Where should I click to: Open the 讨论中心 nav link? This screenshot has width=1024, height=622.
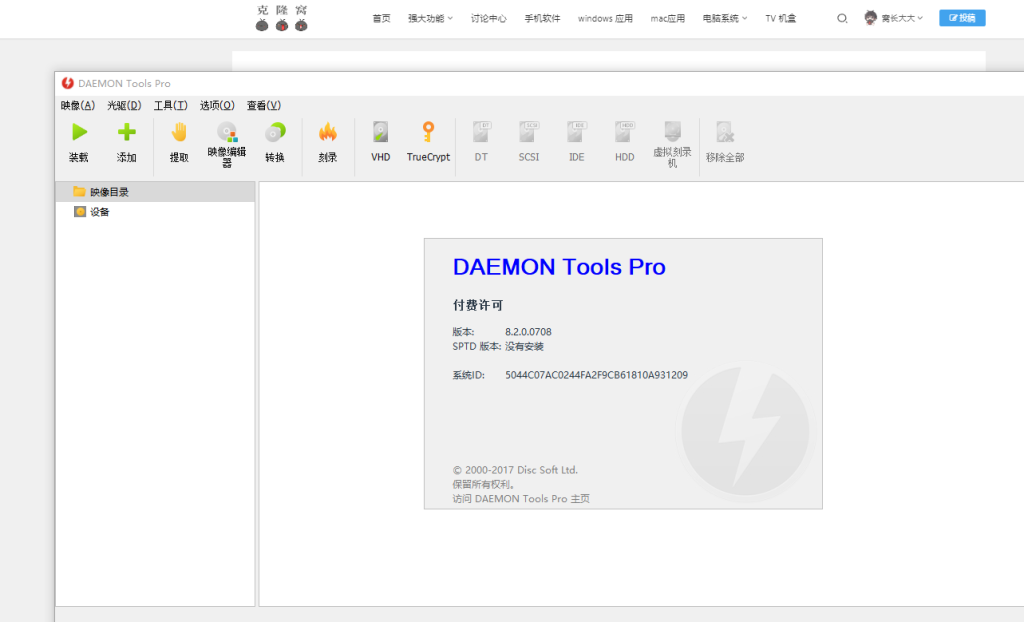point(488,18)
